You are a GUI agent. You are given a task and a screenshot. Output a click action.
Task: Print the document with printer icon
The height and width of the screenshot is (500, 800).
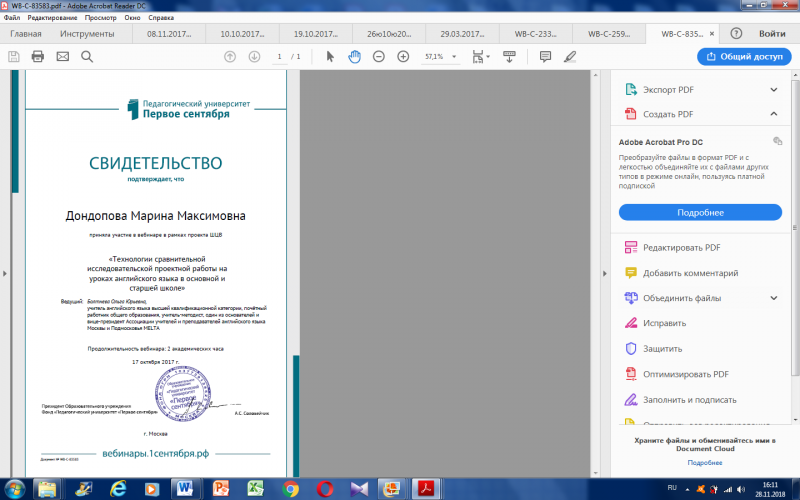point(38,57)
